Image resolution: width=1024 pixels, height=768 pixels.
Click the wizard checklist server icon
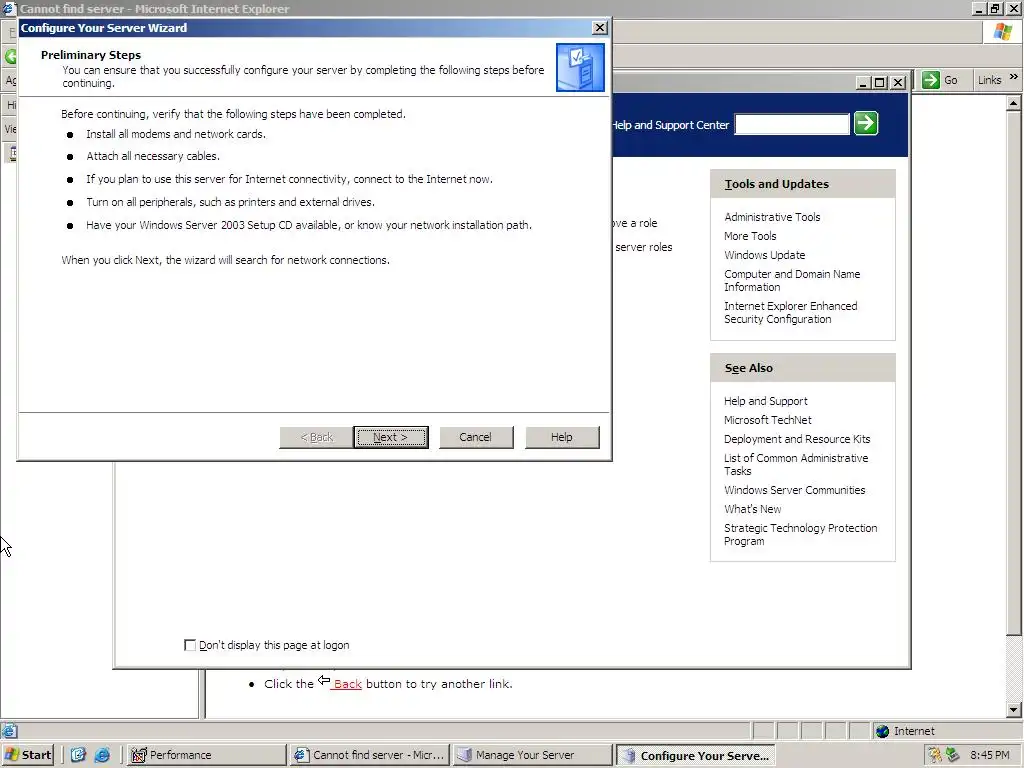[x=580, y=67]
